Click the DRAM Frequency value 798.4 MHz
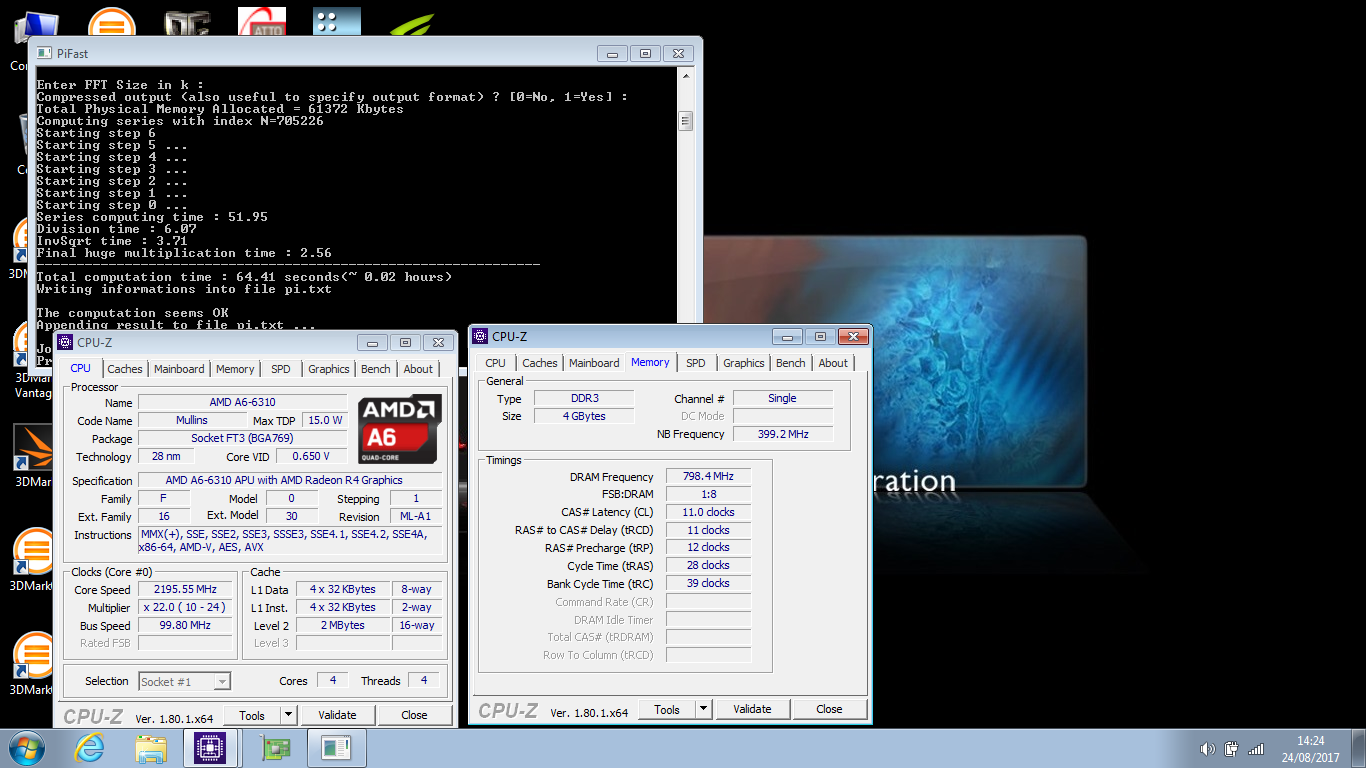The height and width of the screenshot is (768, 1366). pyautogui.click(x=708, y=476)
